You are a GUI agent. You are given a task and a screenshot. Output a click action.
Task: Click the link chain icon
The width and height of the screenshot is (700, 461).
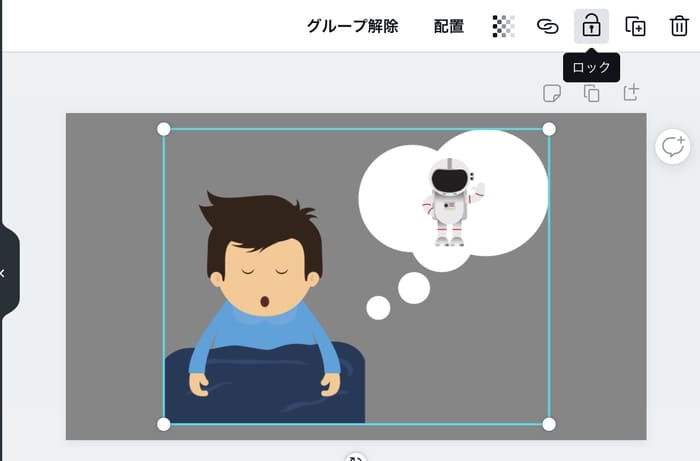[x=547, y=26]
